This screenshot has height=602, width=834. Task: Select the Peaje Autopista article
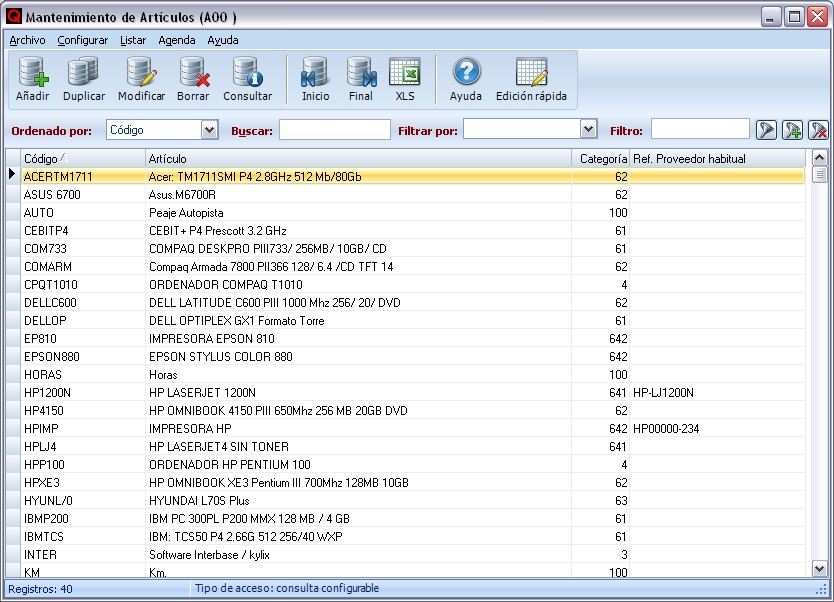[186, 213]
